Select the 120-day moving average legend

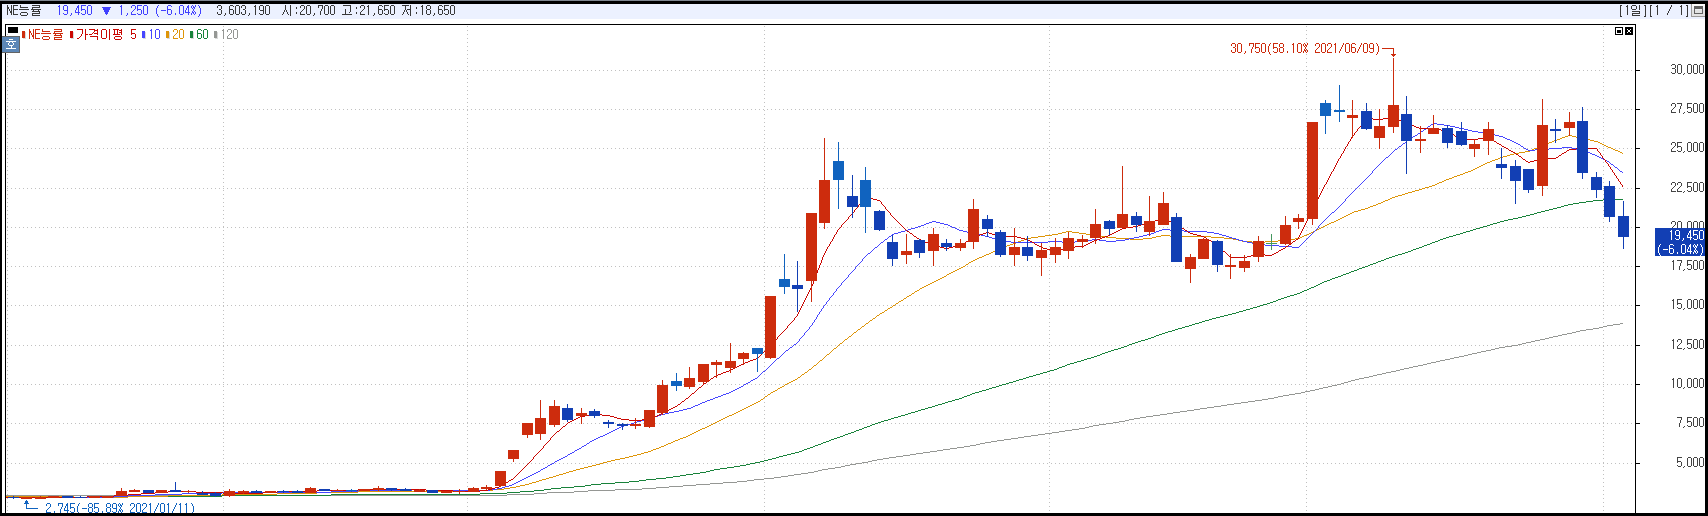tap(227, 34)
